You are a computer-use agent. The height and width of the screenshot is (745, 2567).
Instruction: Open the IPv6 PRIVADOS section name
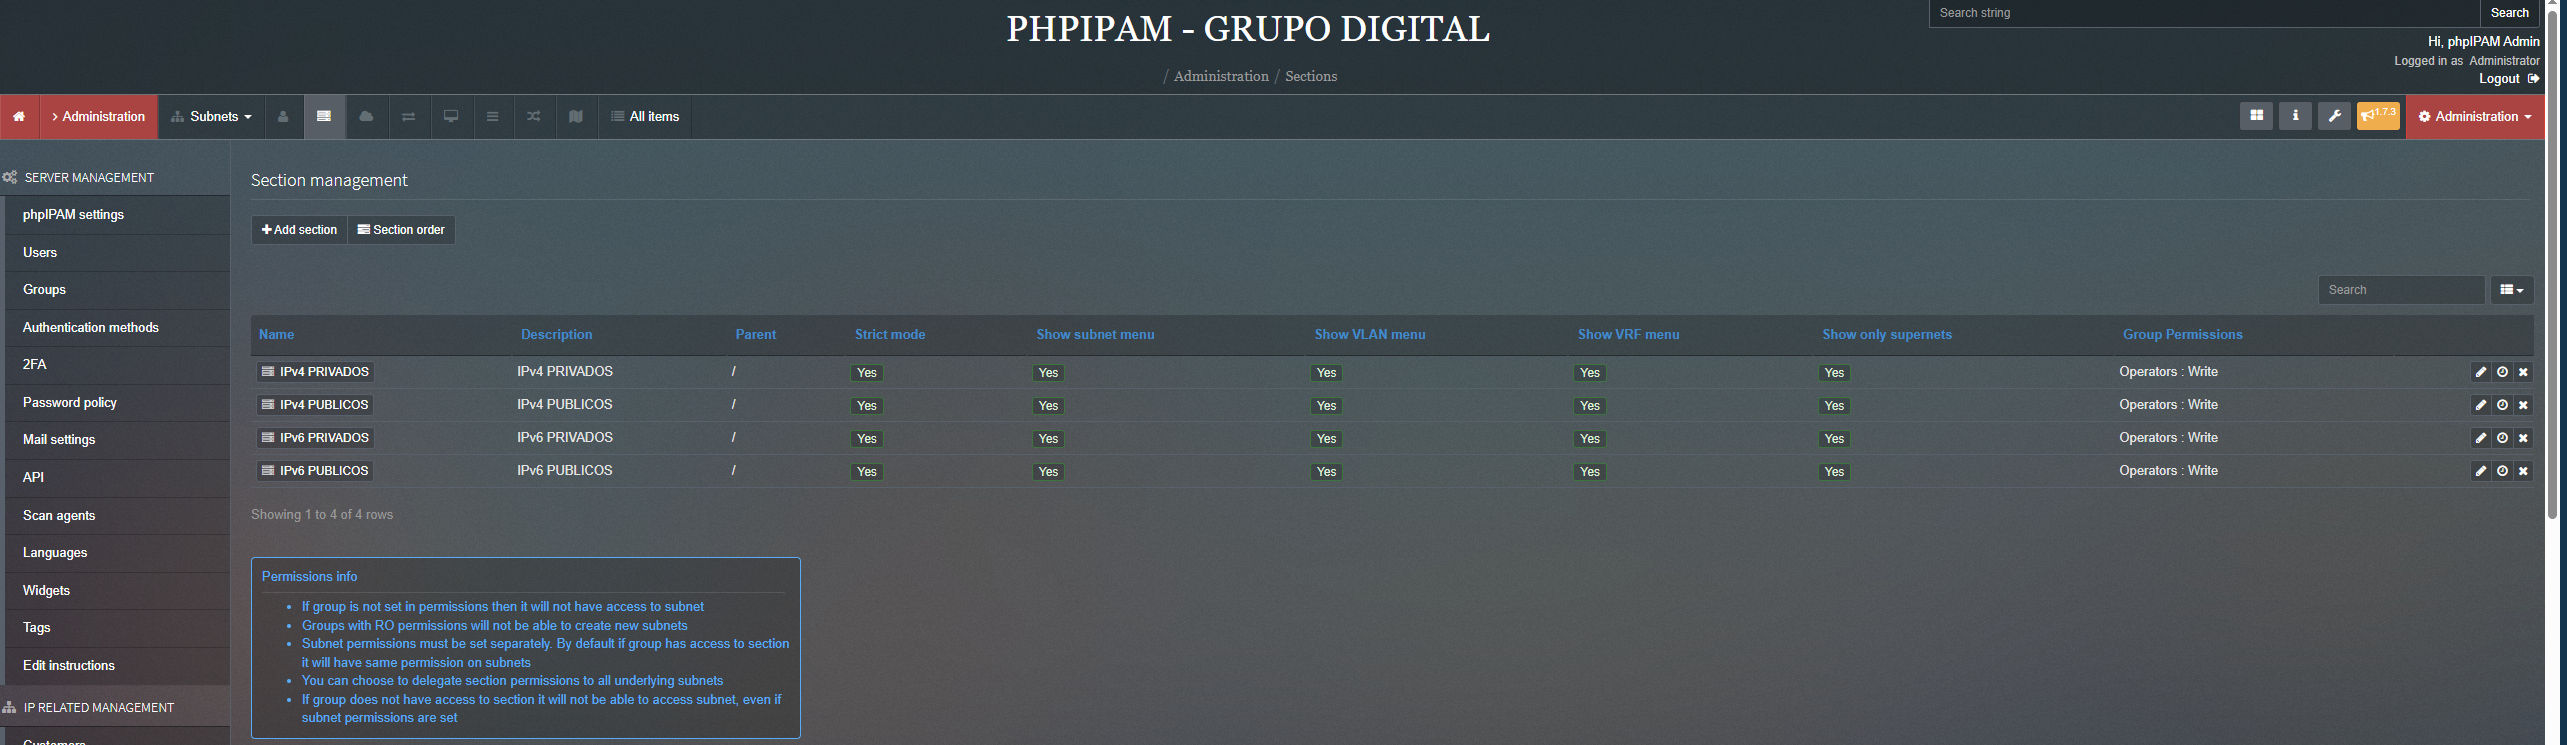(316, 438)
